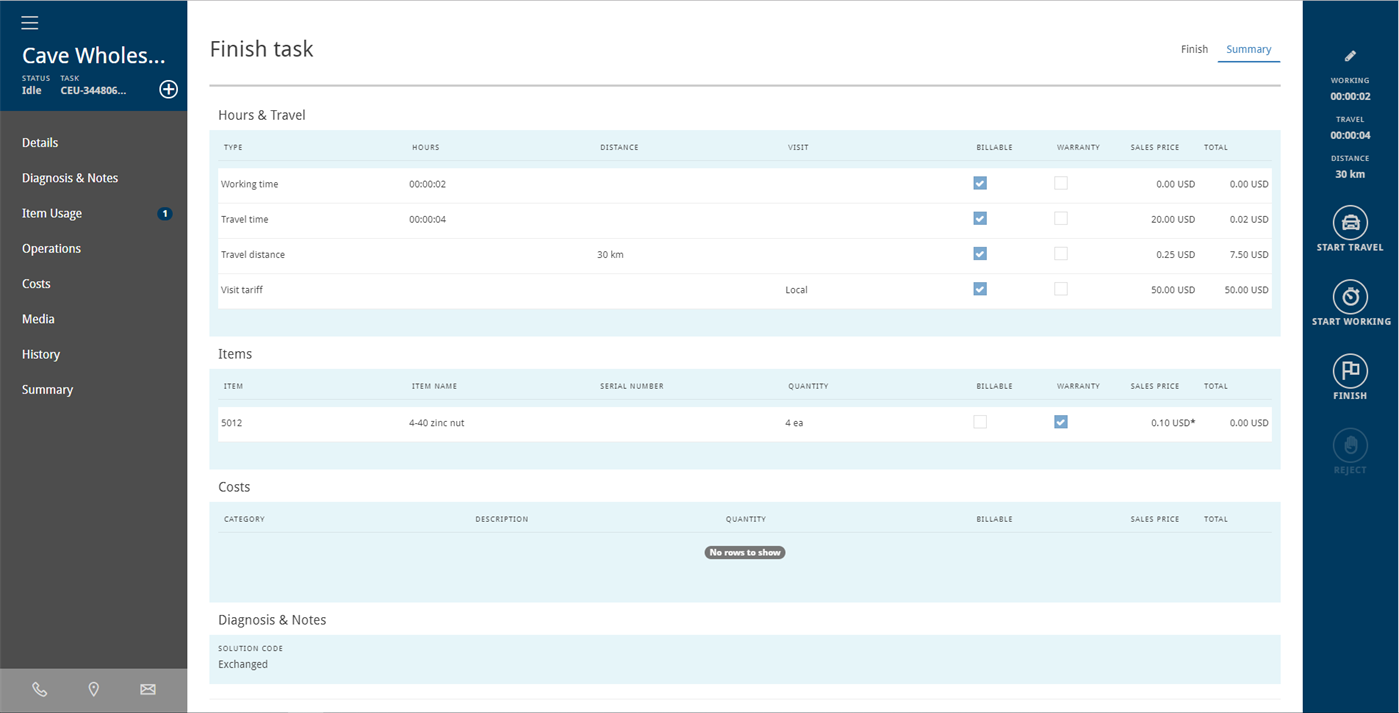Open the email envelope icon
Screen dimensions: 1399x713
[147, 689]
